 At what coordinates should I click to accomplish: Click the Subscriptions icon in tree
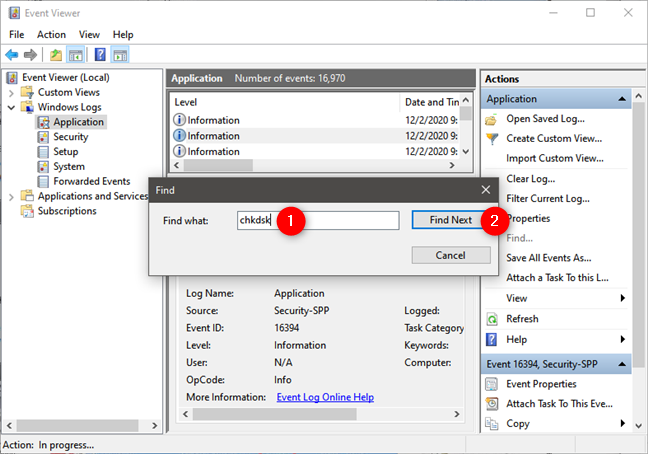(x=27, y=211)
